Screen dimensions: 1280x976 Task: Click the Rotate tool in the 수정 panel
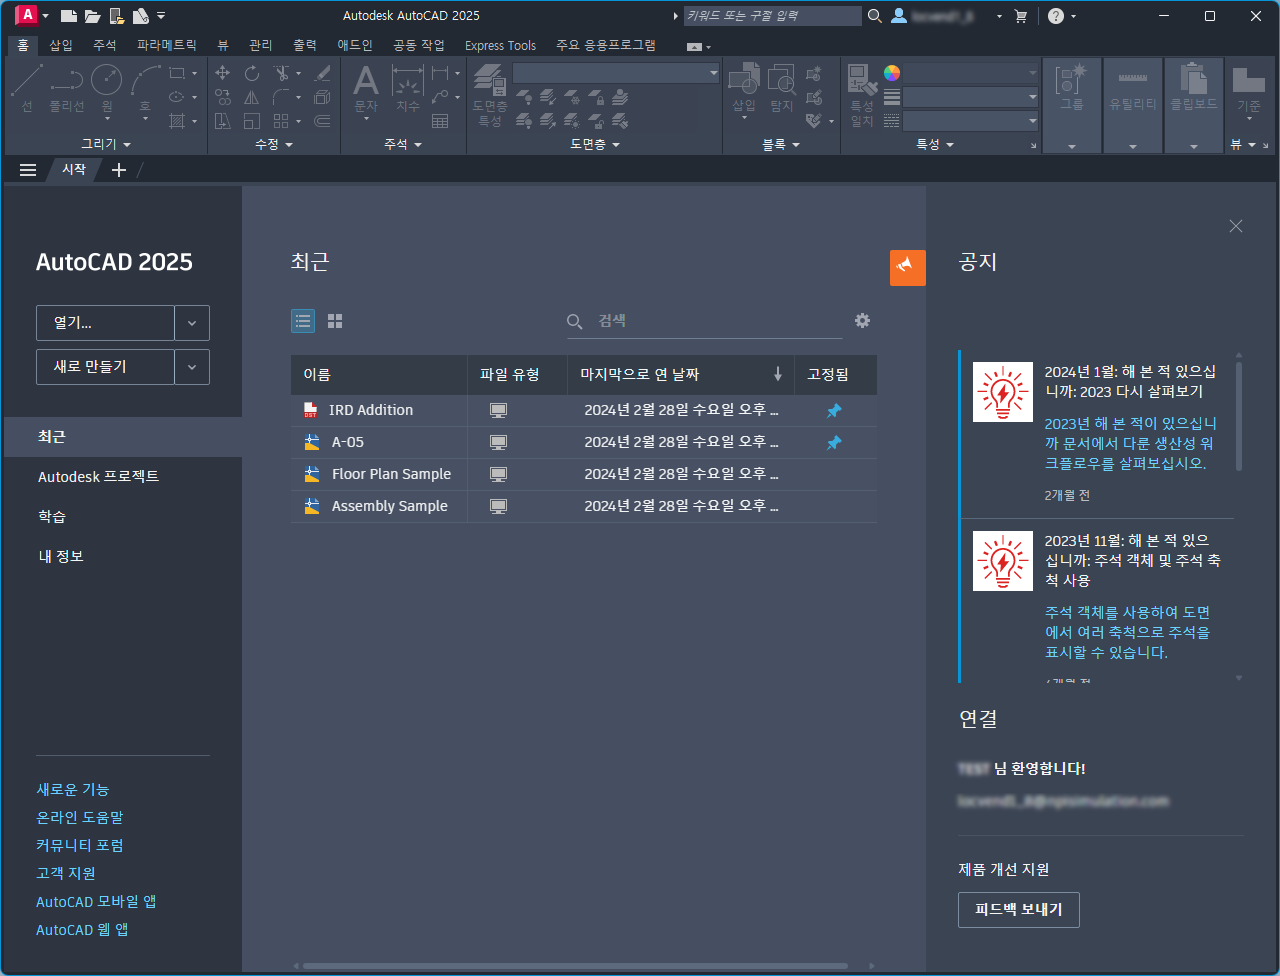(x=252, y=73)
